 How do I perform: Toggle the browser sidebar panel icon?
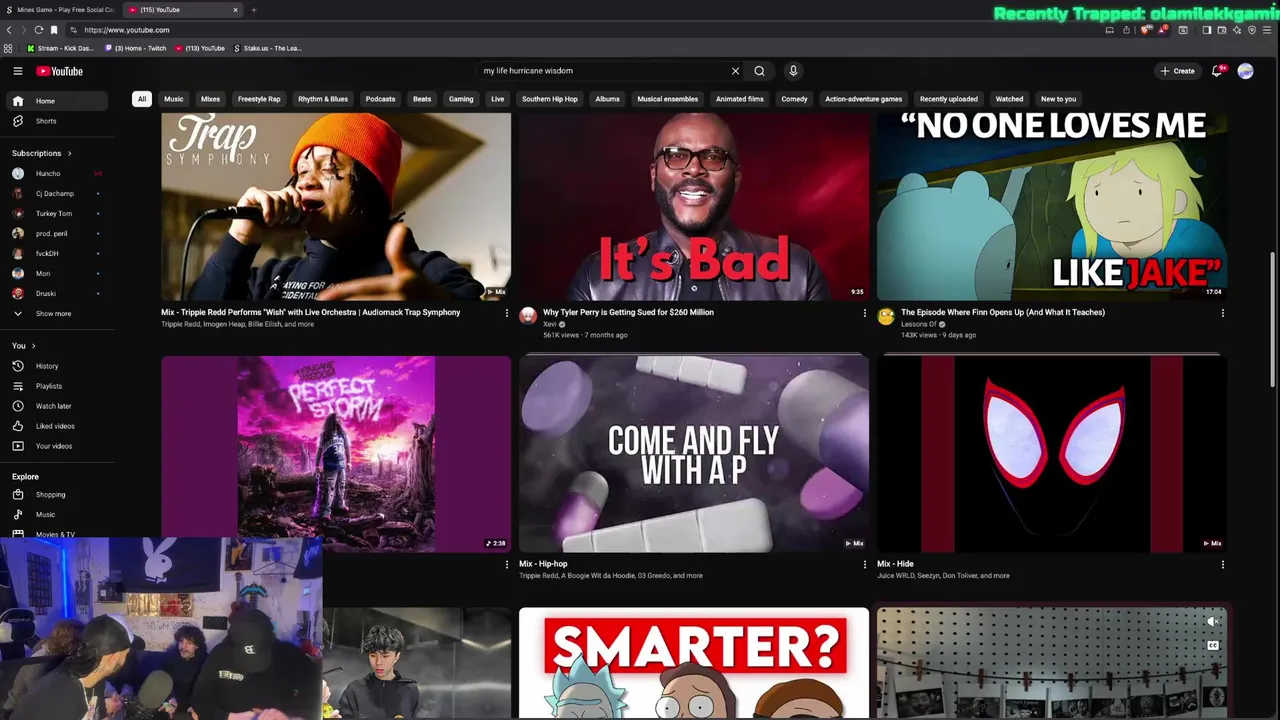coord(1207,30)
